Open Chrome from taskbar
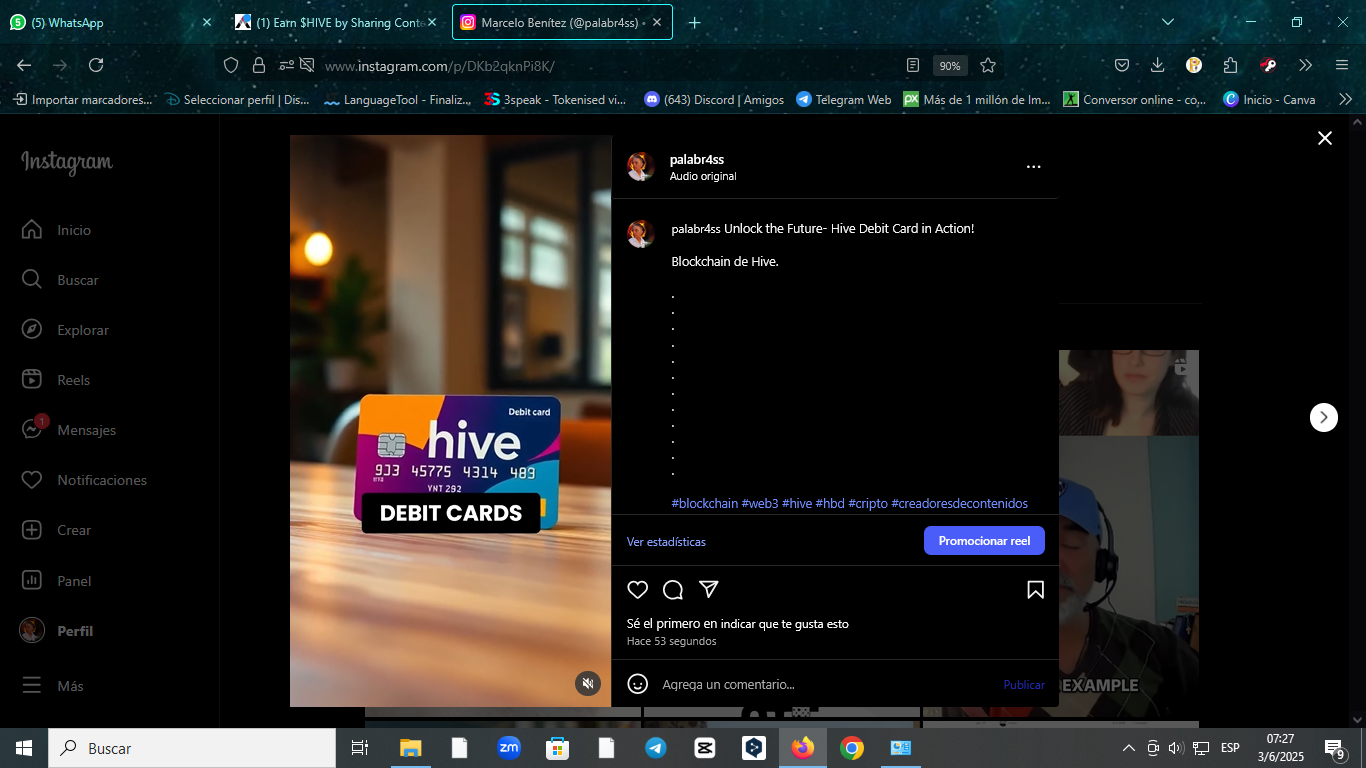 852,748
